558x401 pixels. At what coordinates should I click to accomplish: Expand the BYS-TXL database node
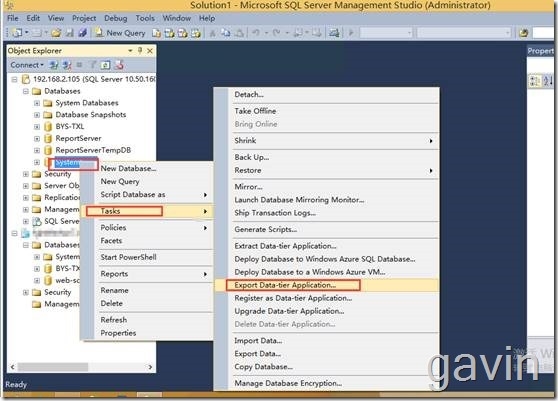[x=37, y=127]
